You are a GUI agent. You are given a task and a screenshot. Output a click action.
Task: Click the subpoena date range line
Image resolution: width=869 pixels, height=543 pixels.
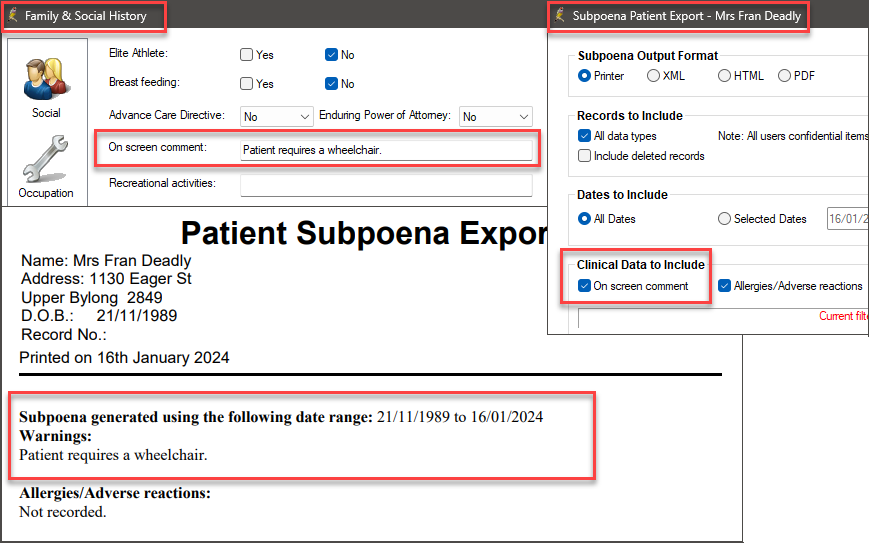pos(281,417)
